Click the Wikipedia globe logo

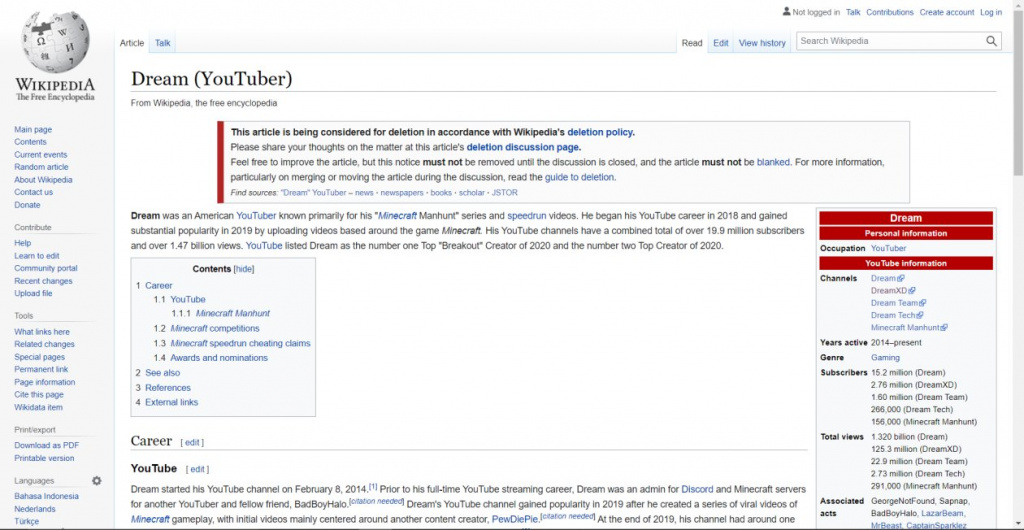55,41
